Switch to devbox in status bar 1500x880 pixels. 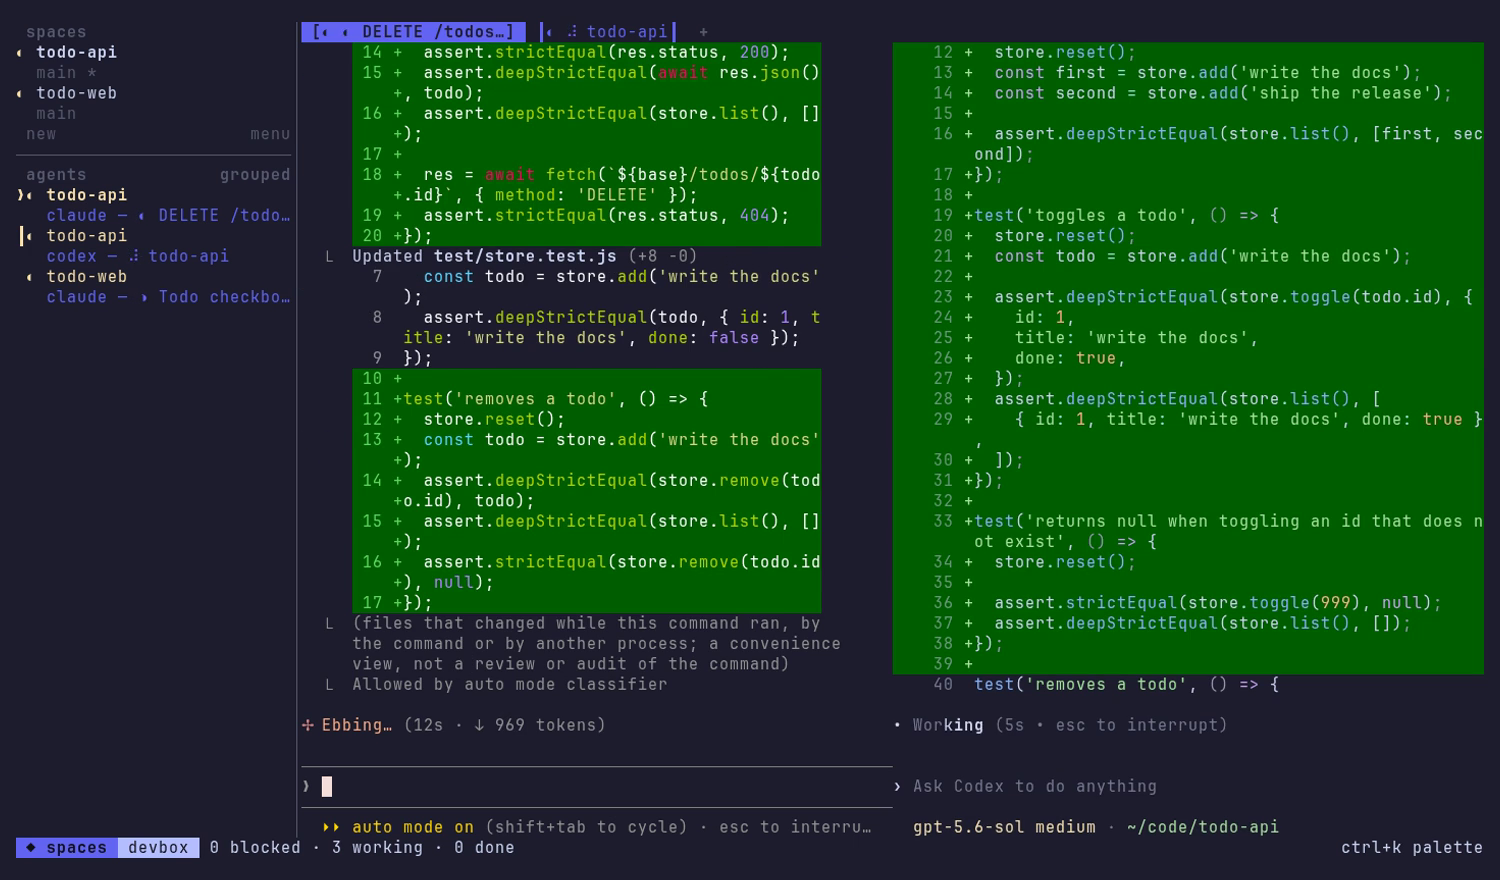[x=158, y=847]
